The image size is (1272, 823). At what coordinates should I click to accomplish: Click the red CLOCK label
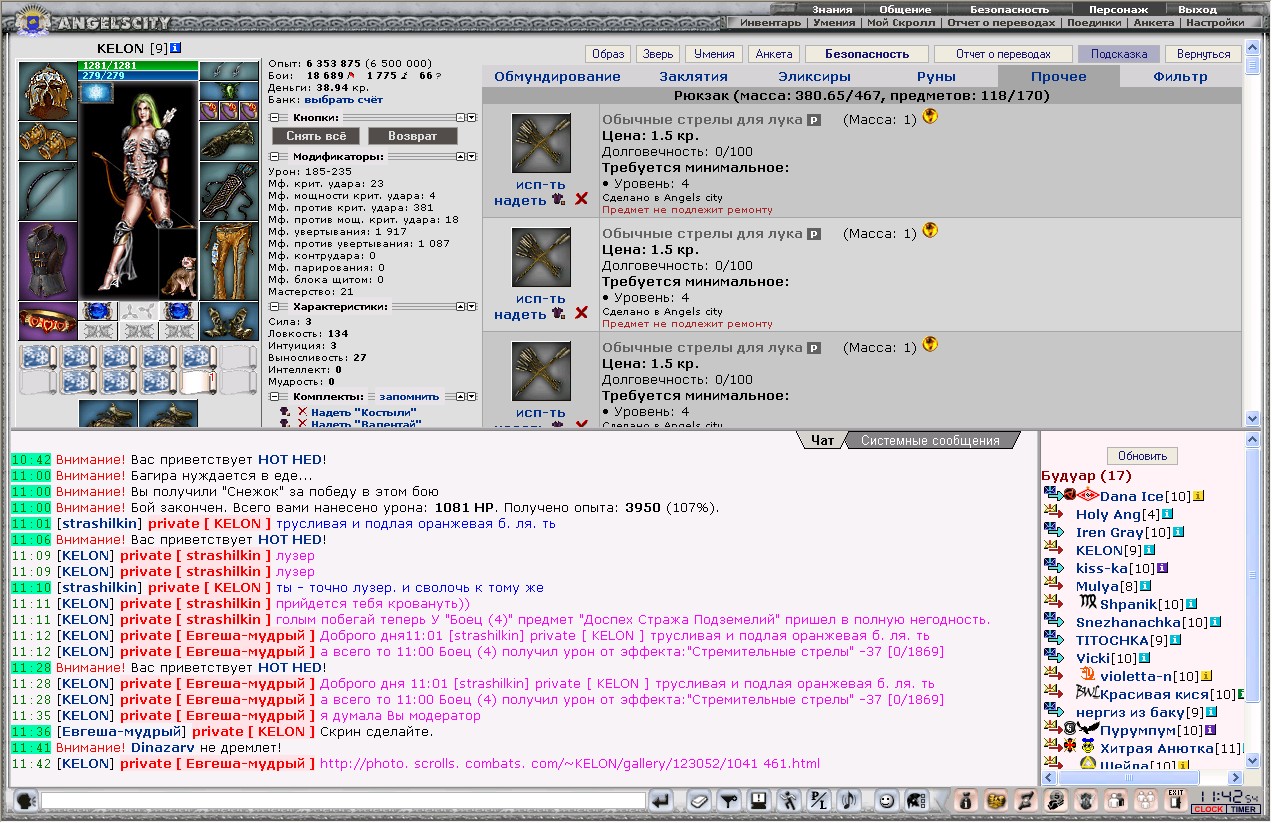(1208, 809)
